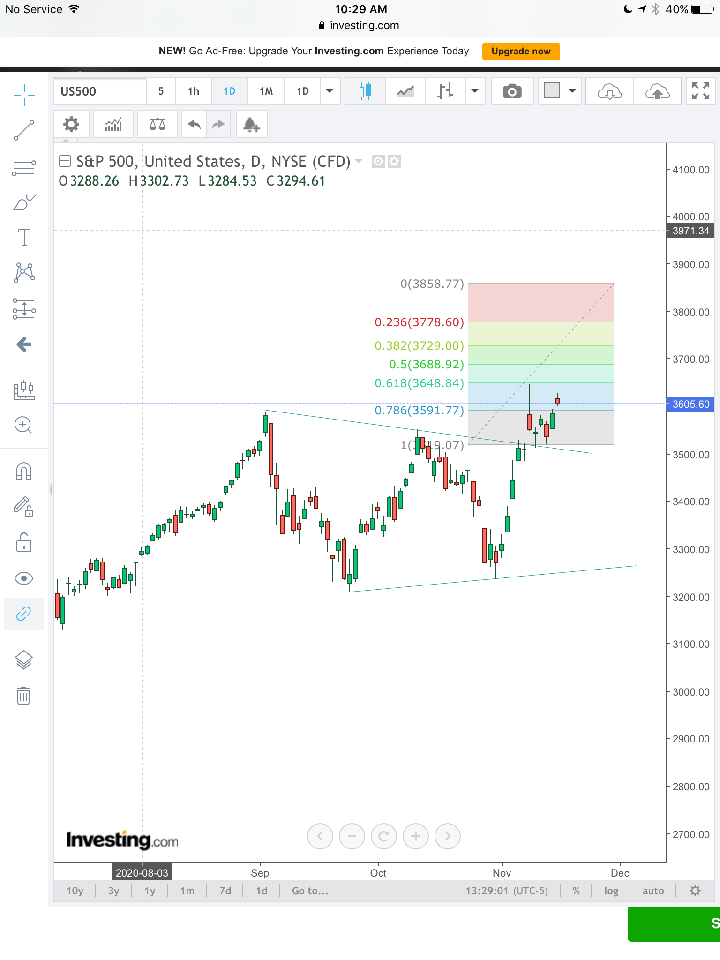This screenshot has width=720, height=960.
Task: Set the range to 7d
Action: (x=225, y=891)
